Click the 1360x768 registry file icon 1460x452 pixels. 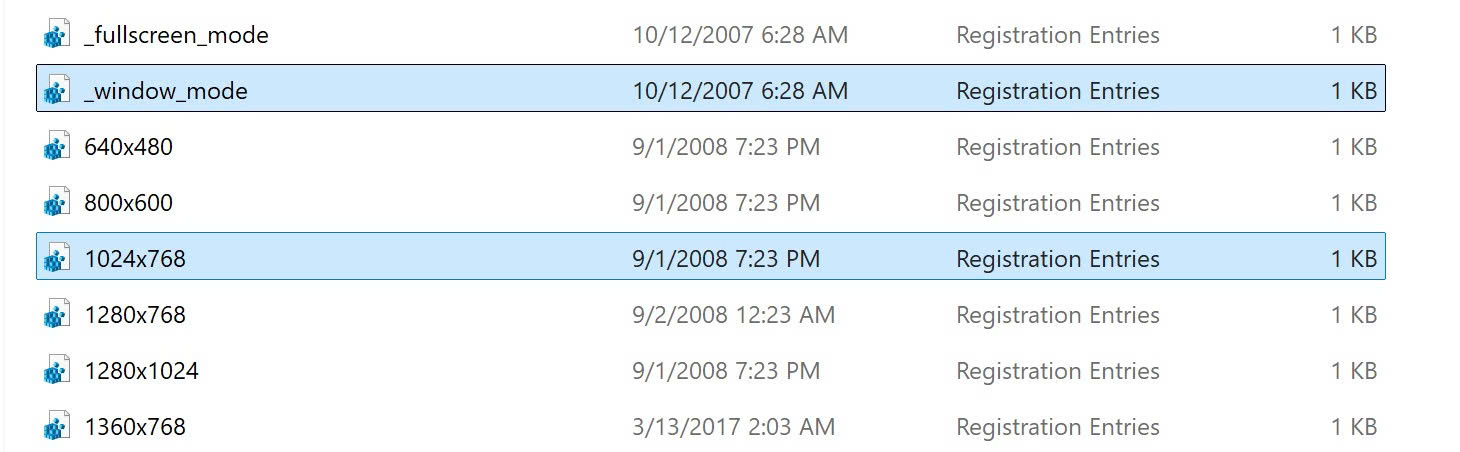click(55, 427)
